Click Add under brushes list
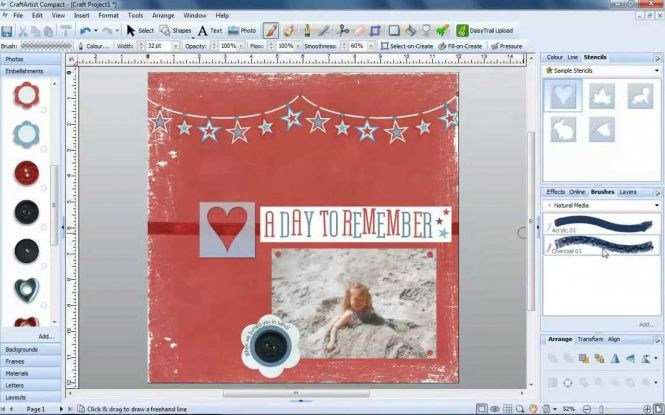The height and width of the screenshot is (415, 665). [646, 325]
